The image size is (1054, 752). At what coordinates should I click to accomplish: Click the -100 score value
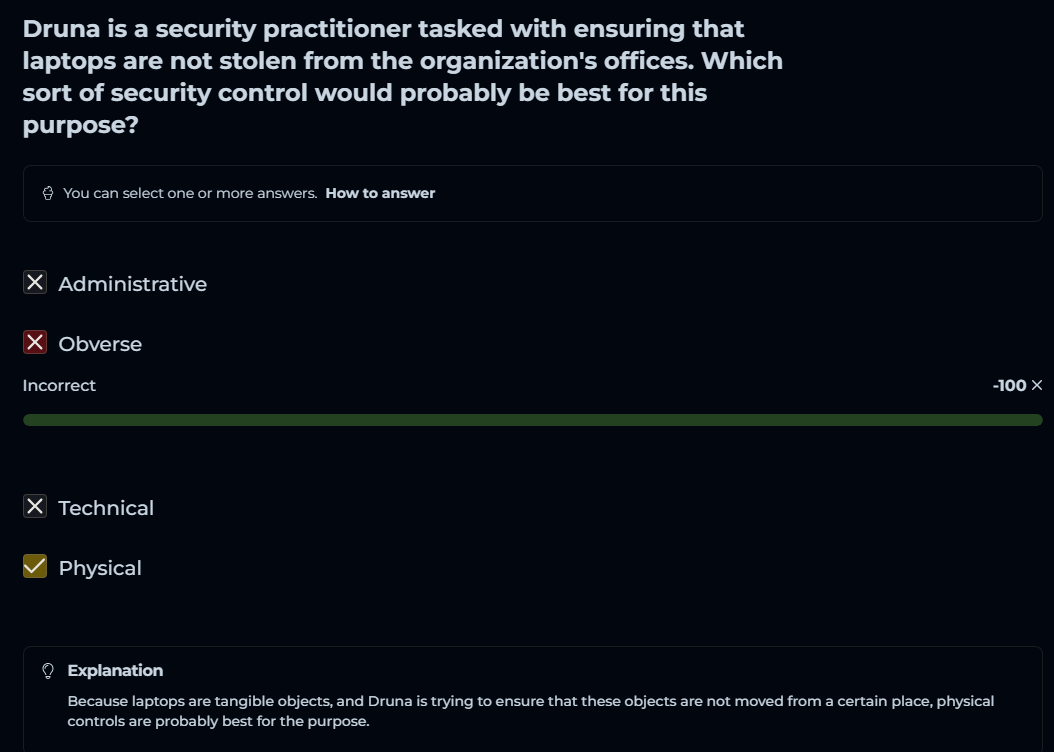[1009, 385]
